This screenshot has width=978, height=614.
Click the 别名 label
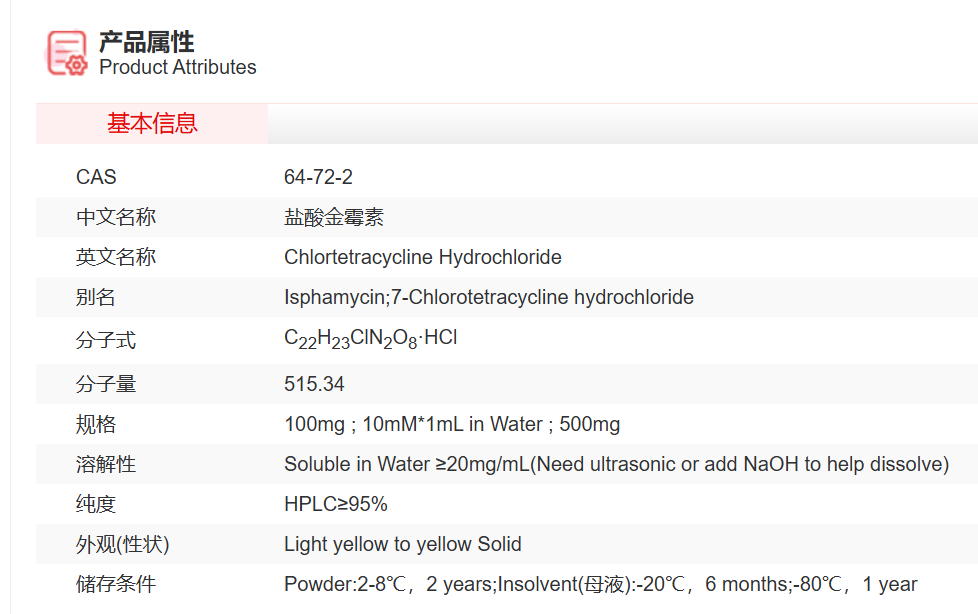pyautogui.click(x=96, y=297)
